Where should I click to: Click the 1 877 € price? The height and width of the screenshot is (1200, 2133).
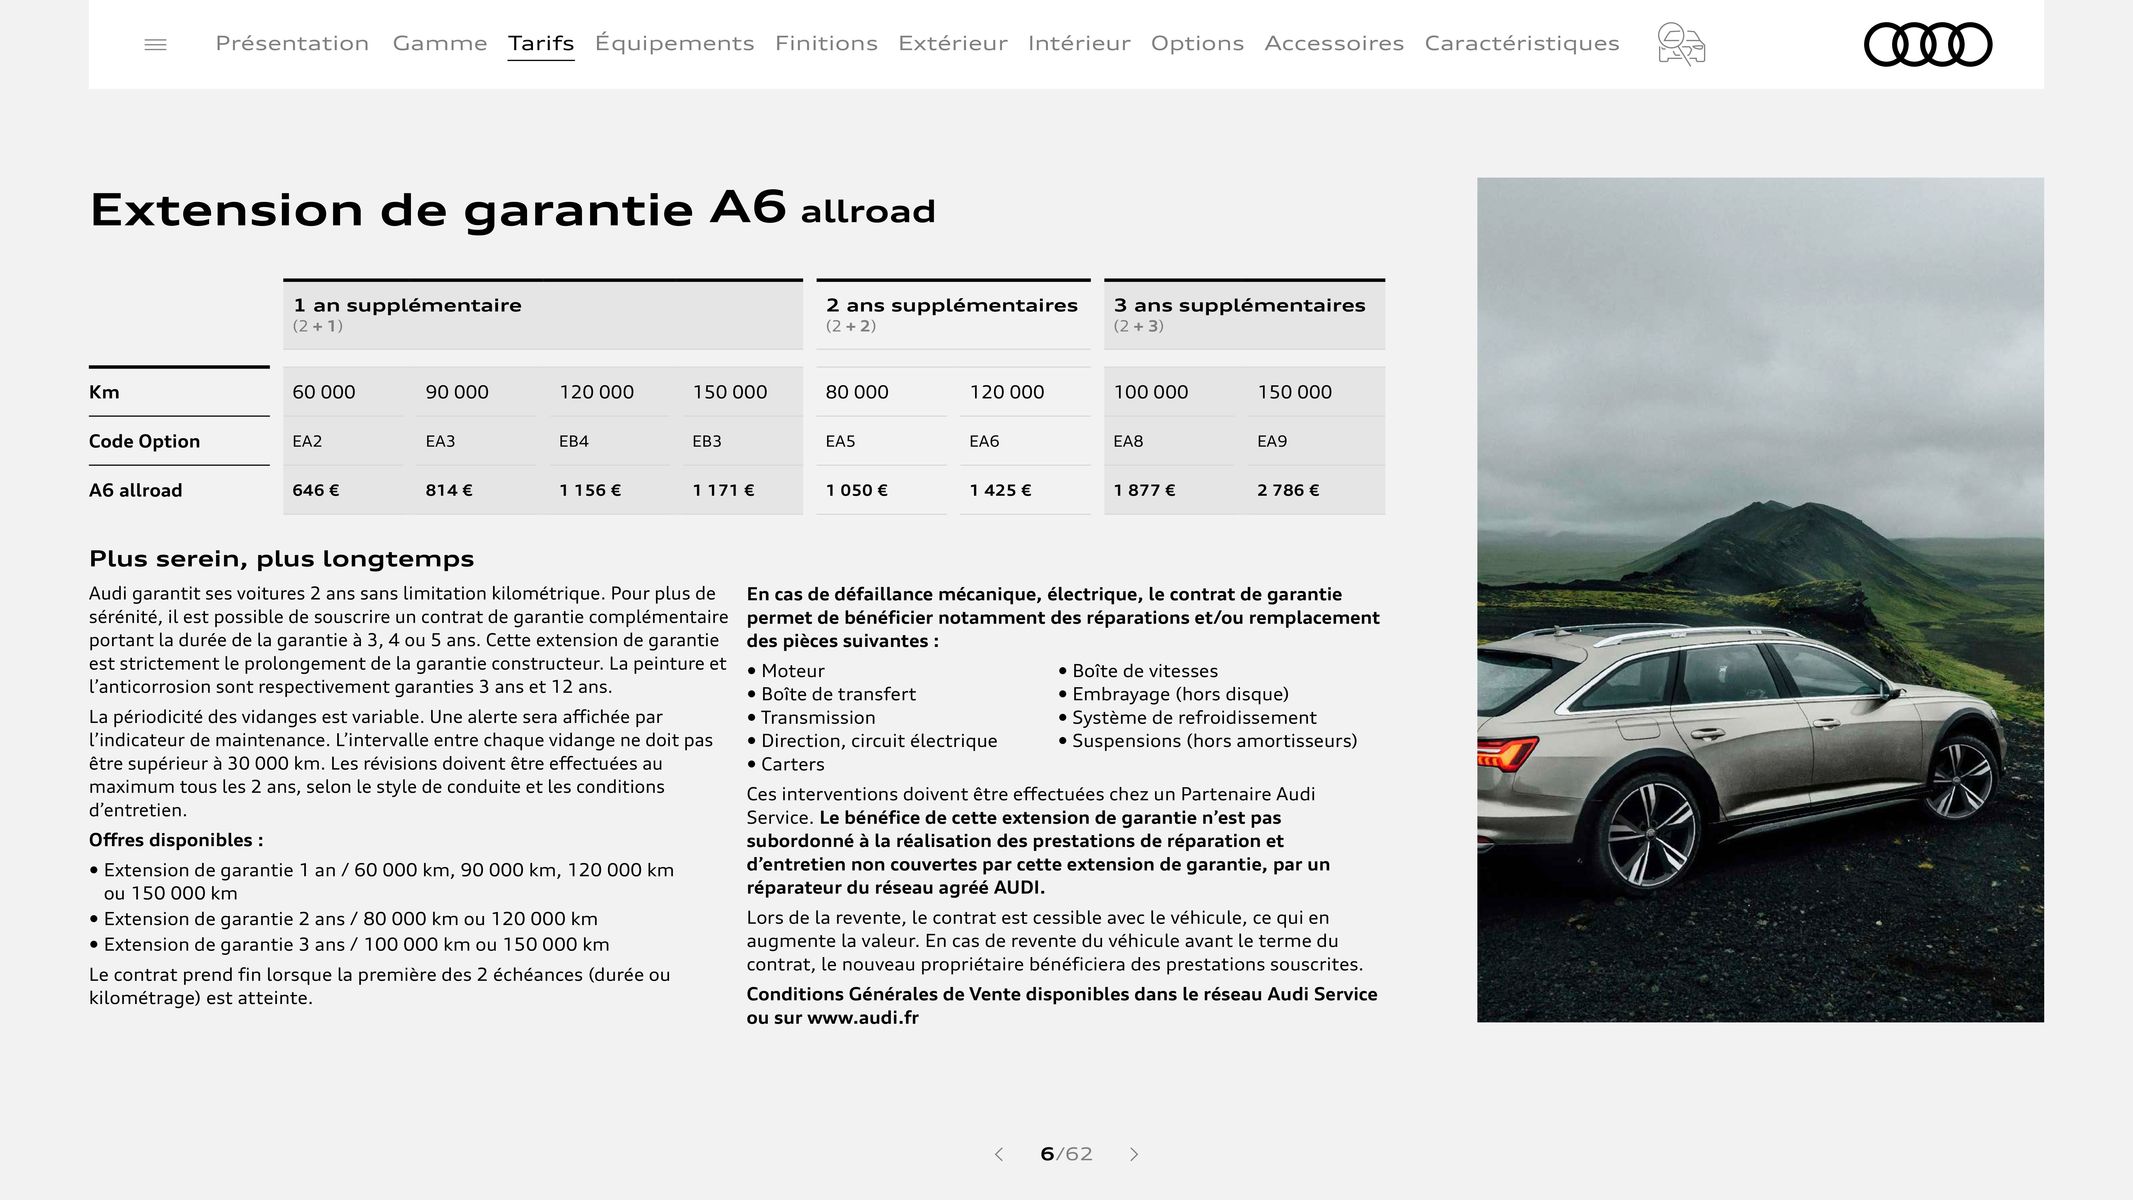[1144, 490]
